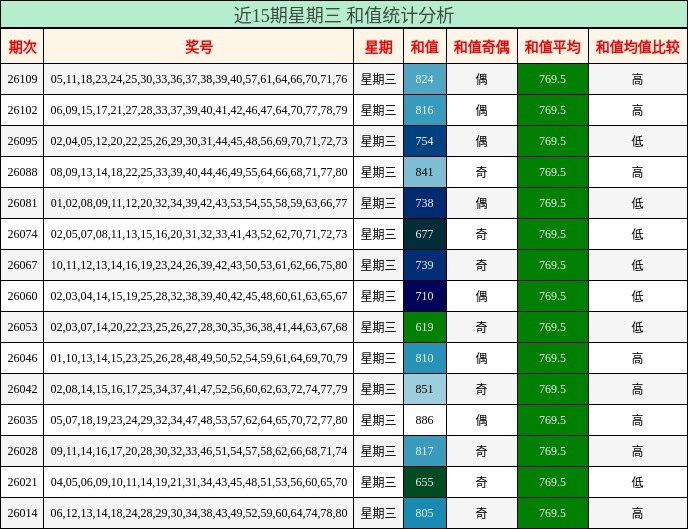Select sum value 886 cell
688x529 pixels.
click(425, 420)
